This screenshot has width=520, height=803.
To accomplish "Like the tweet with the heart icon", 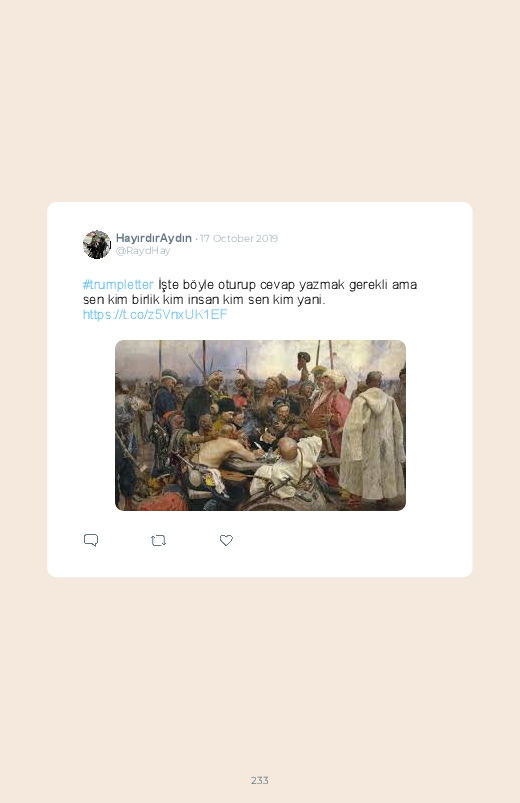I will point(226,540).
